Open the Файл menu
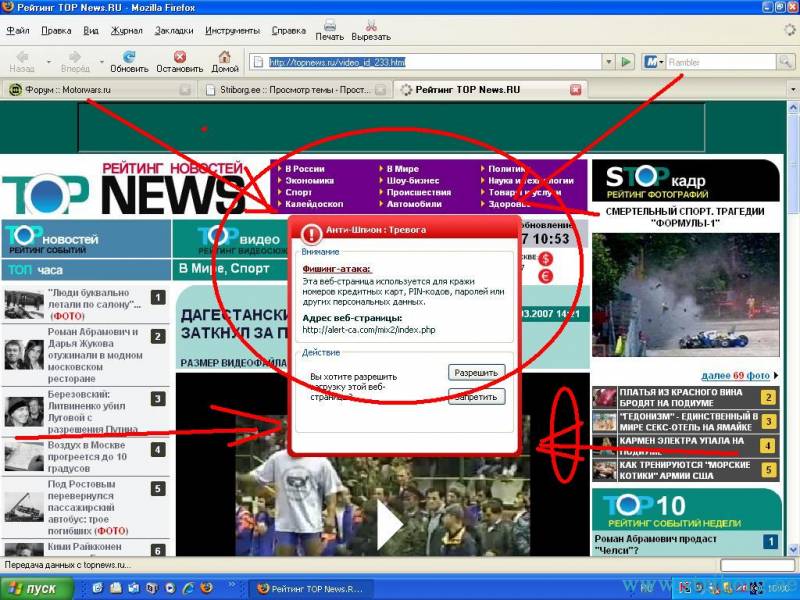 click(18, 31)
